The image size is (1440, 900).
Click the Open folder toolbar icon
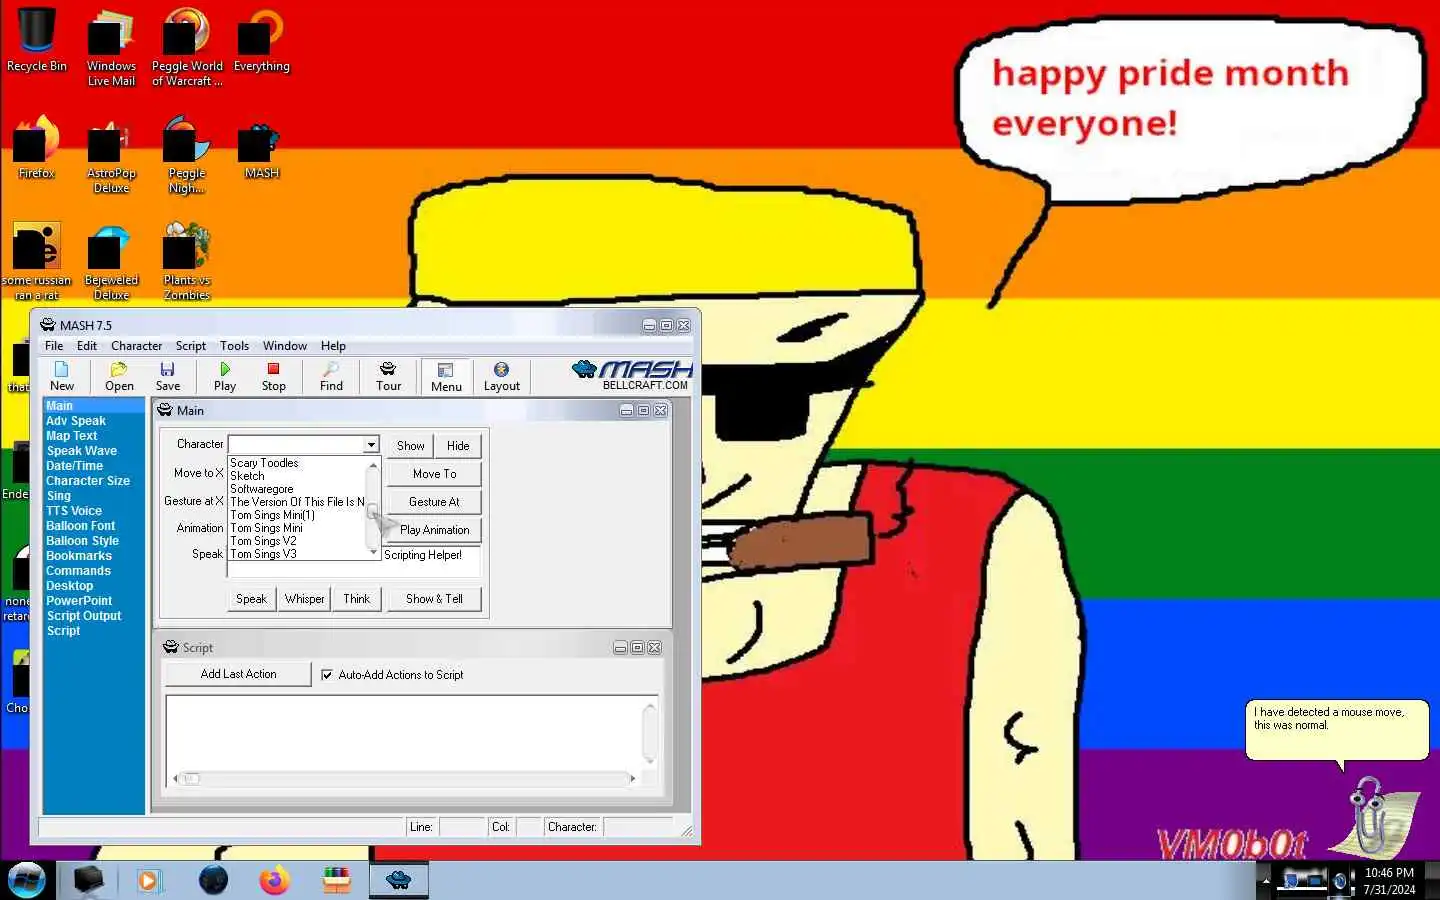[119, 377]
